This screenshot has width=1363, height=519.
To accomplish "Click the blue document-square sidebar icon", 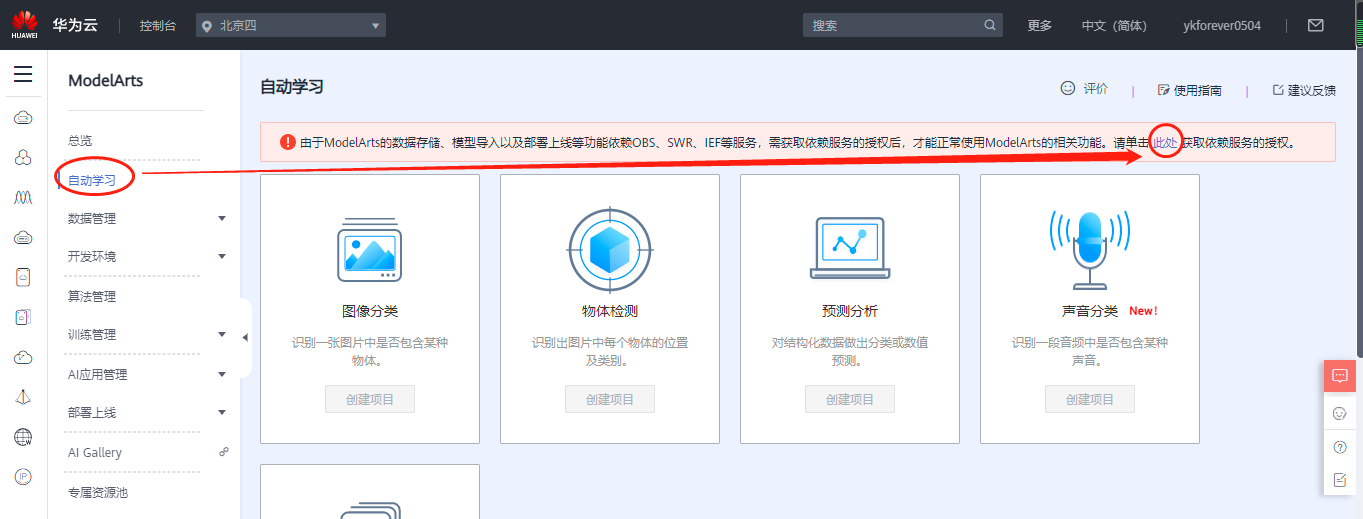I will click(23, 318).
